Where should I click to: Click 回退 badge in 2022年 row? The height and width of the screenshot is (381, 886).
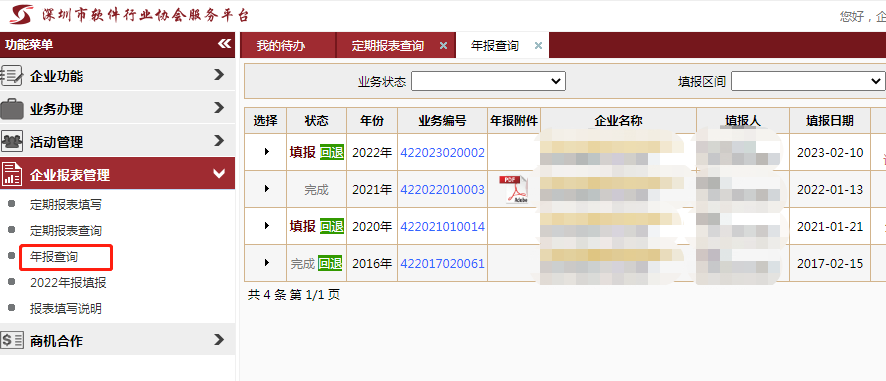point(332,152)
